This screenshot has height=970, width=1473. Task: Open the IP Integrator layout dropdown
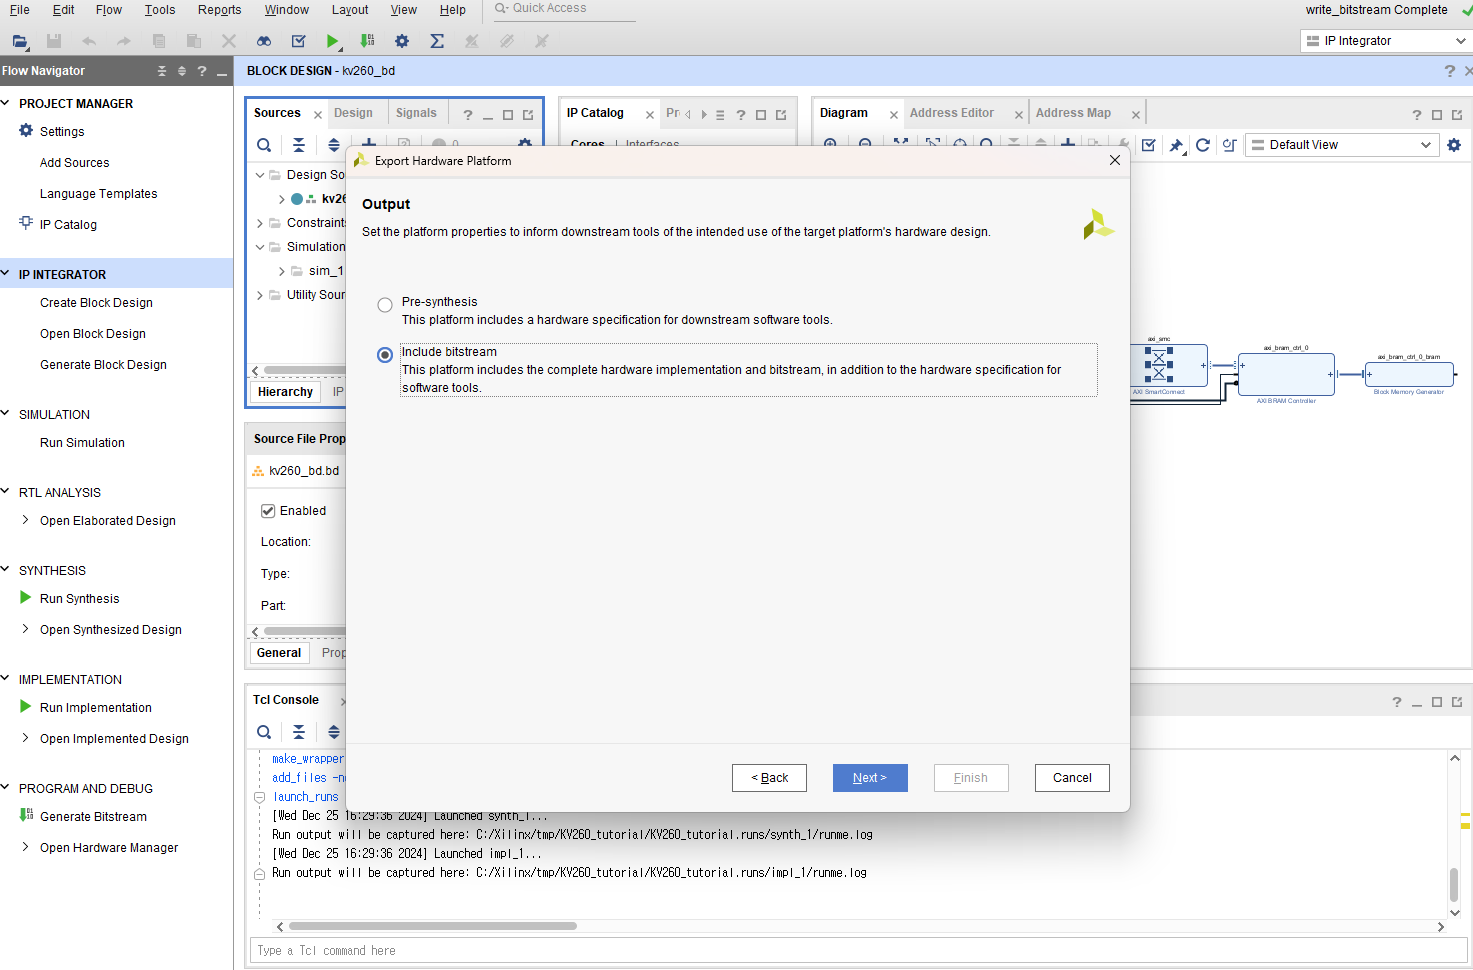(1385, 41)
